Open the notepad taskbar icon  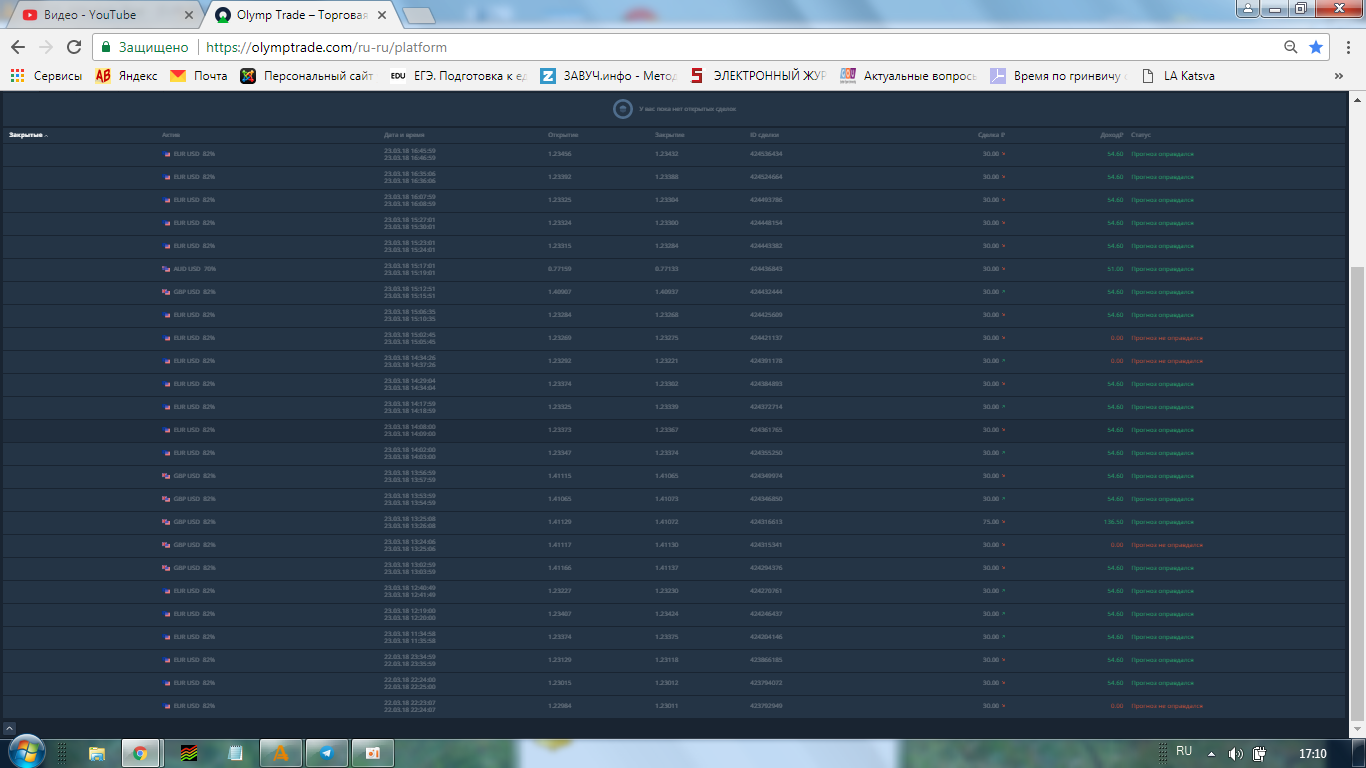click(235, 753)
